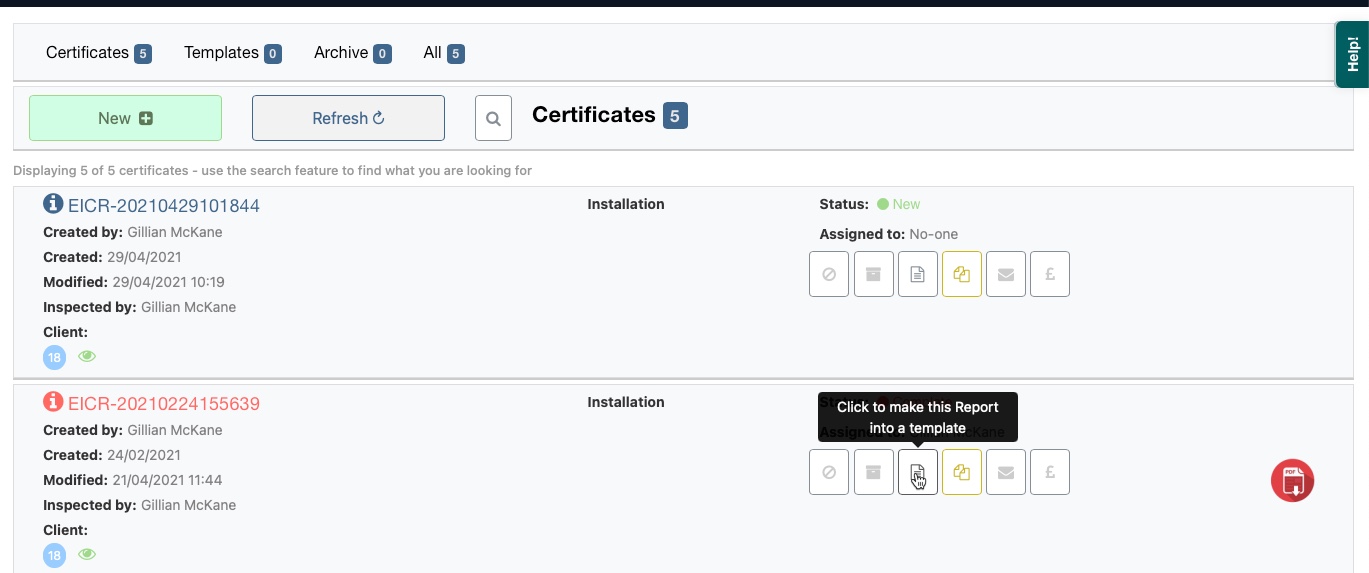
Task: Make EICR-20210224155639 report into a template
Action: point(918,472)
